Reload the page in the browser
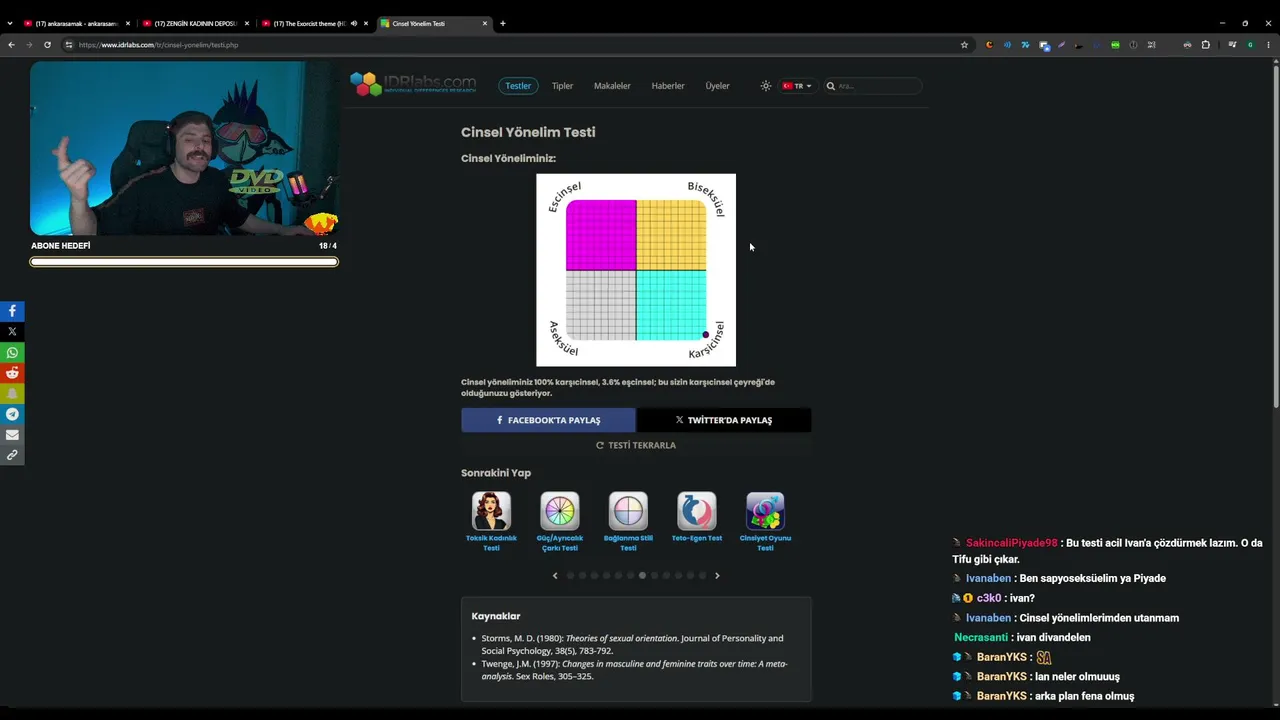The width and height of the screenshot is (1280, 720). 47,45
